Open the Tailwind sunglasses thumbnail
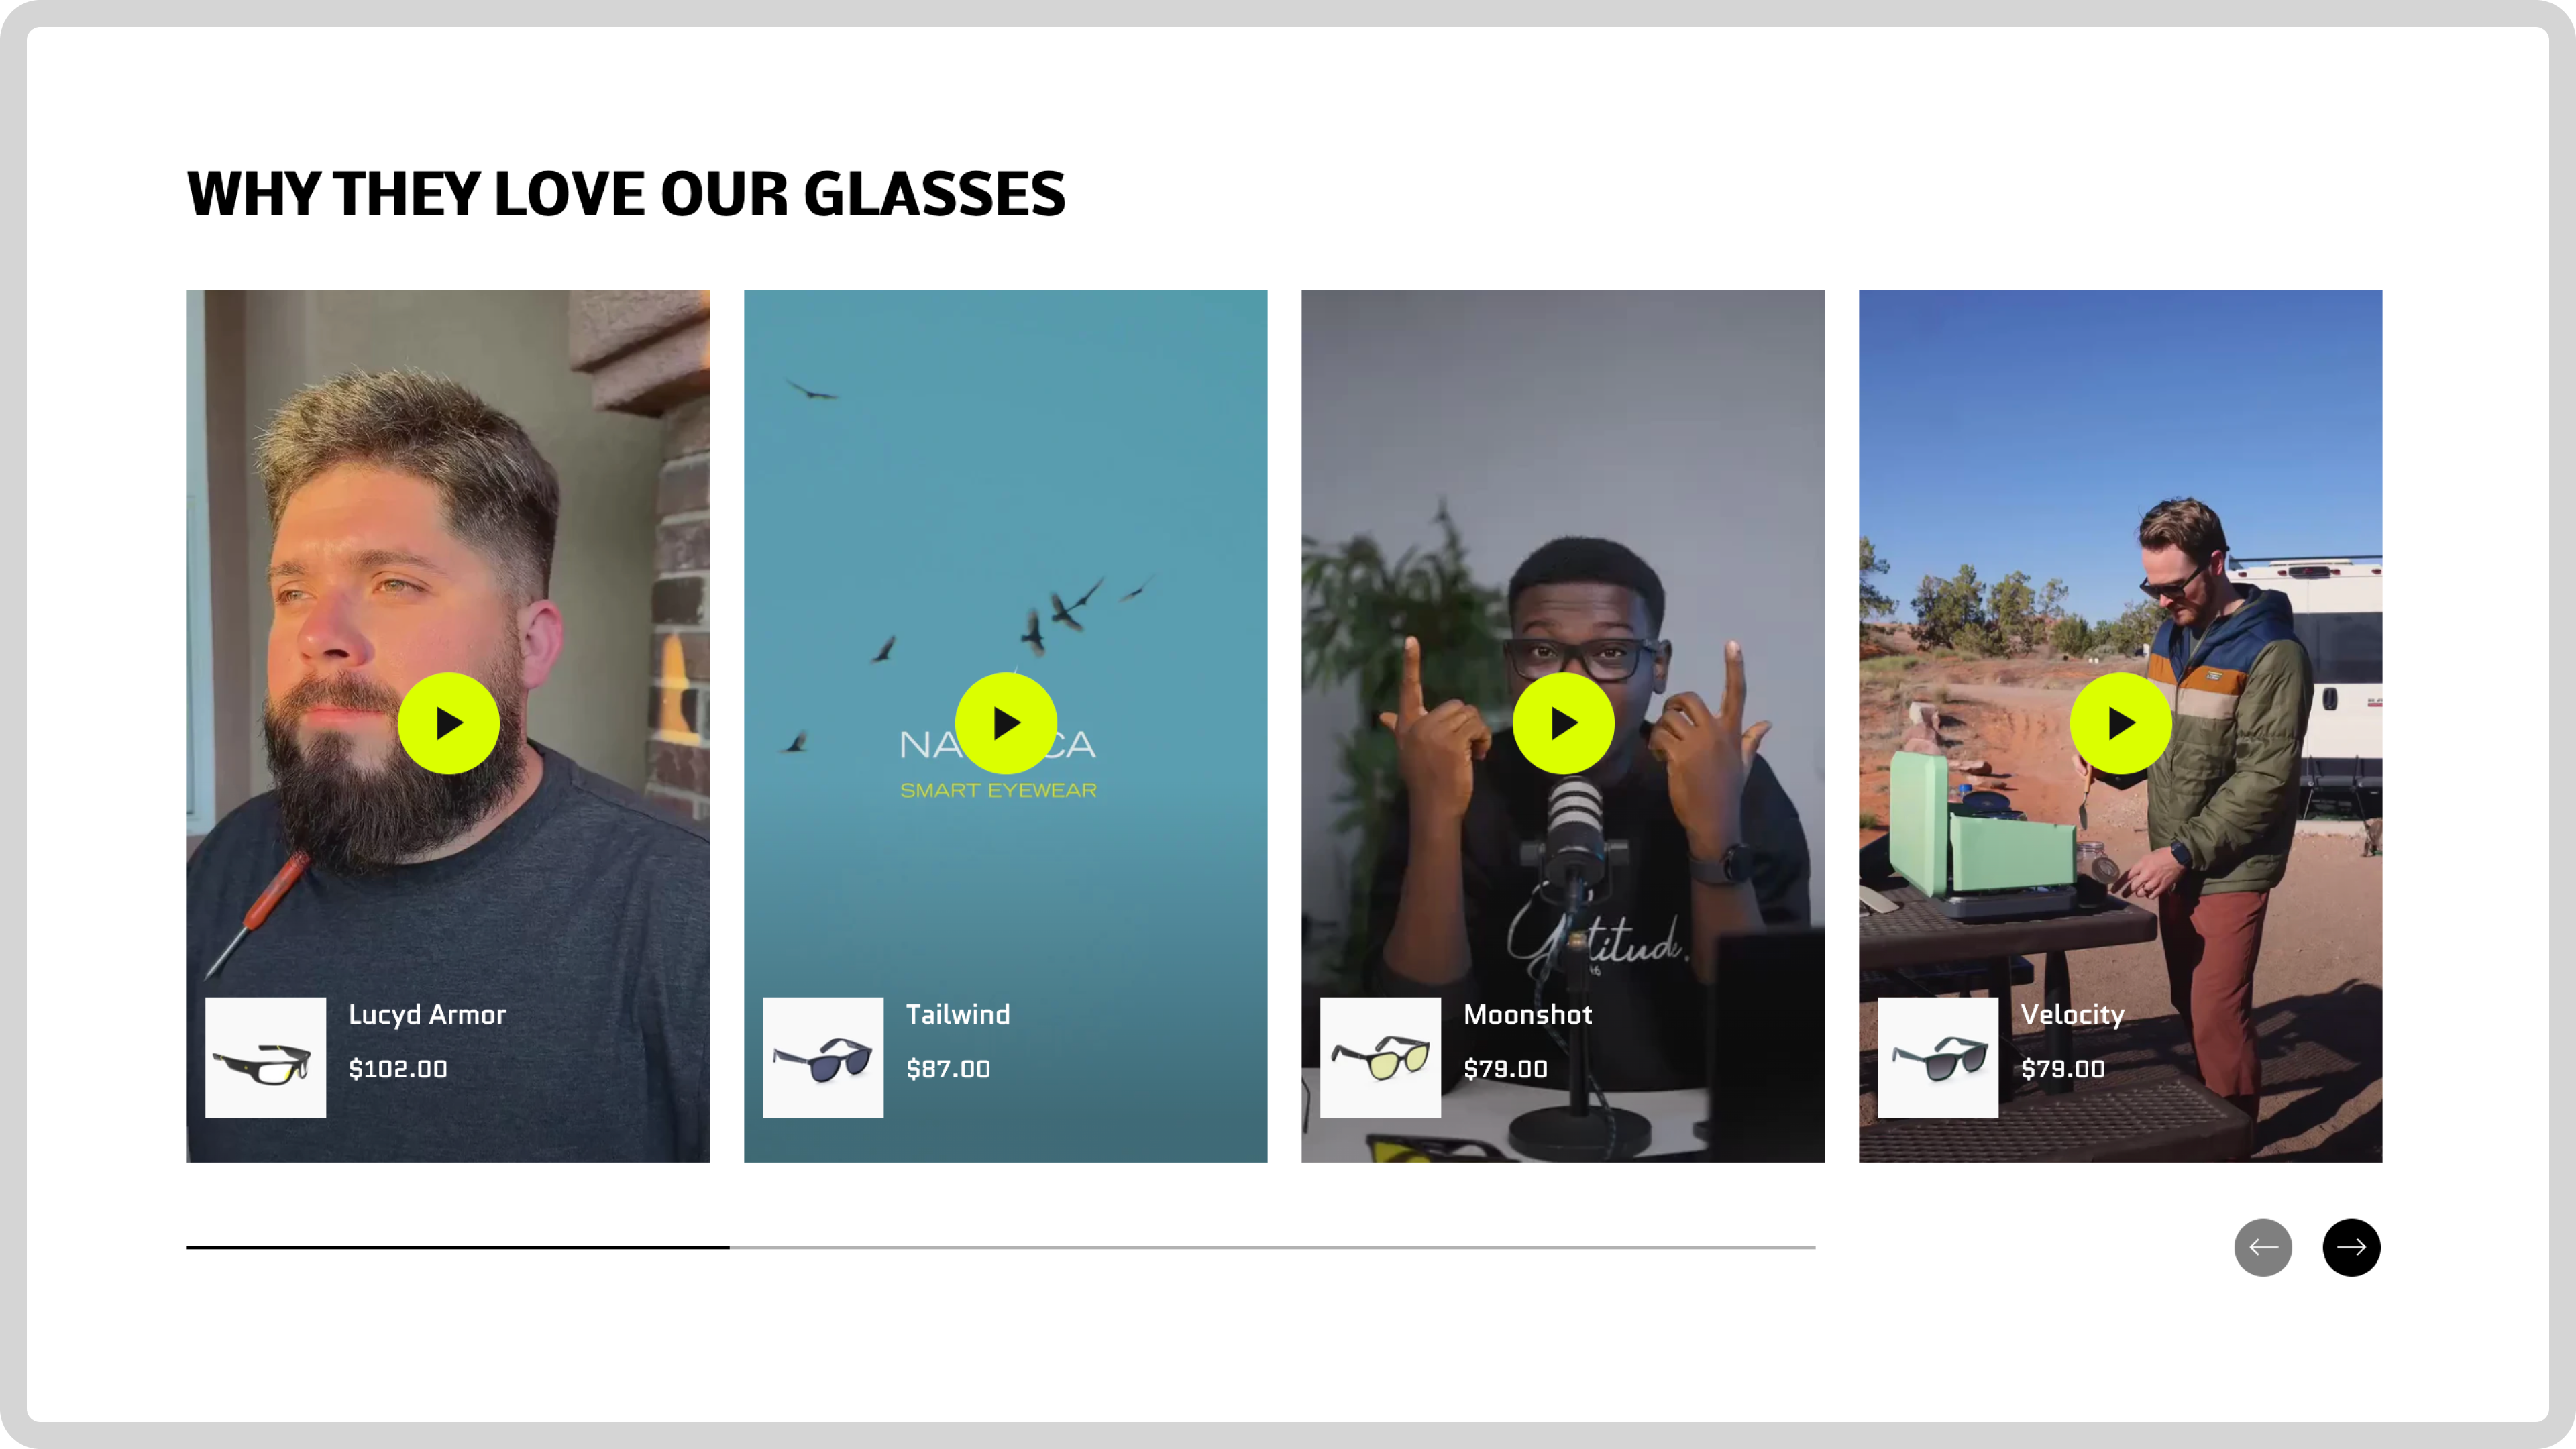The image size is (2576, 1449). pyautogui.click(x=823, y=1057)
